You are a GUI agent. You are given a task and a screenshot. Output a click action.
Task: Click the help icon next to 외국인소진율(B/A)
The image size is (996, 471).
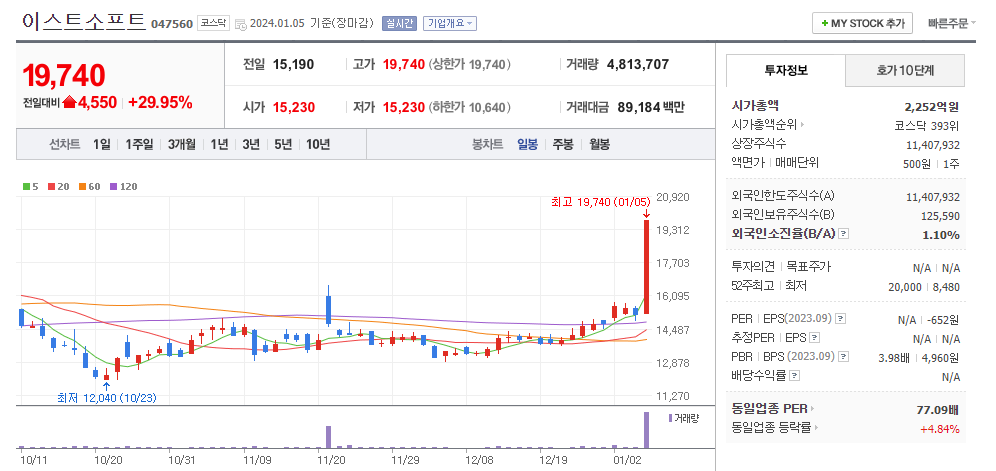[843, 234]
